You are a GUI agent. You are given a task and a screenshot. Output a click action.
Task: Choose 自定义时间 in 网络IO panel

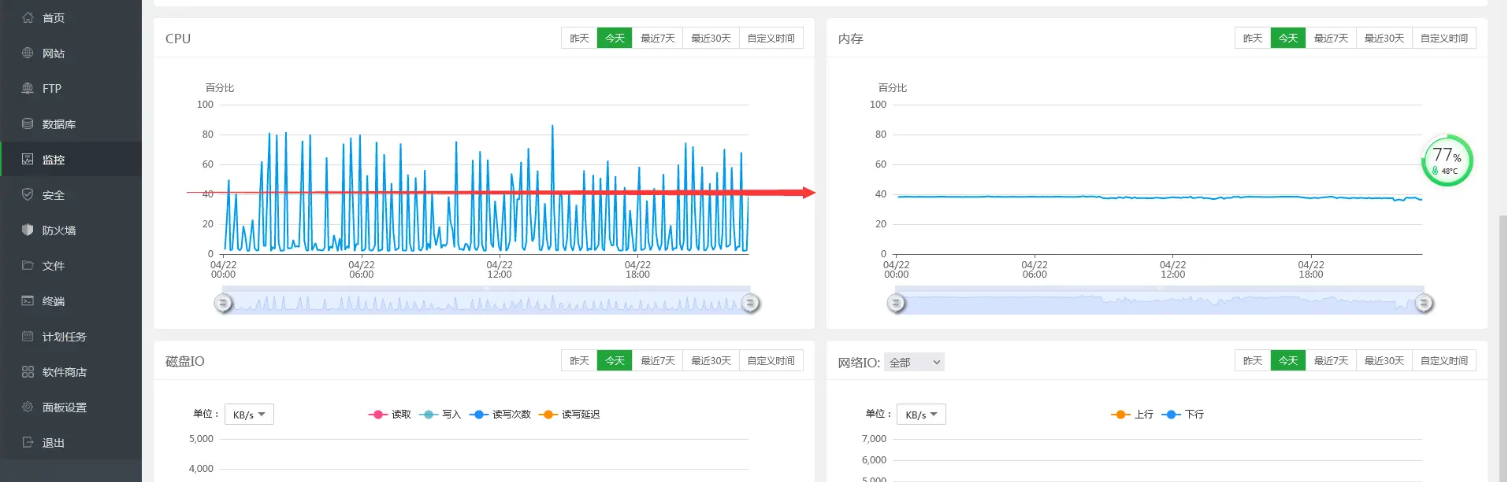click(1444, 360)
